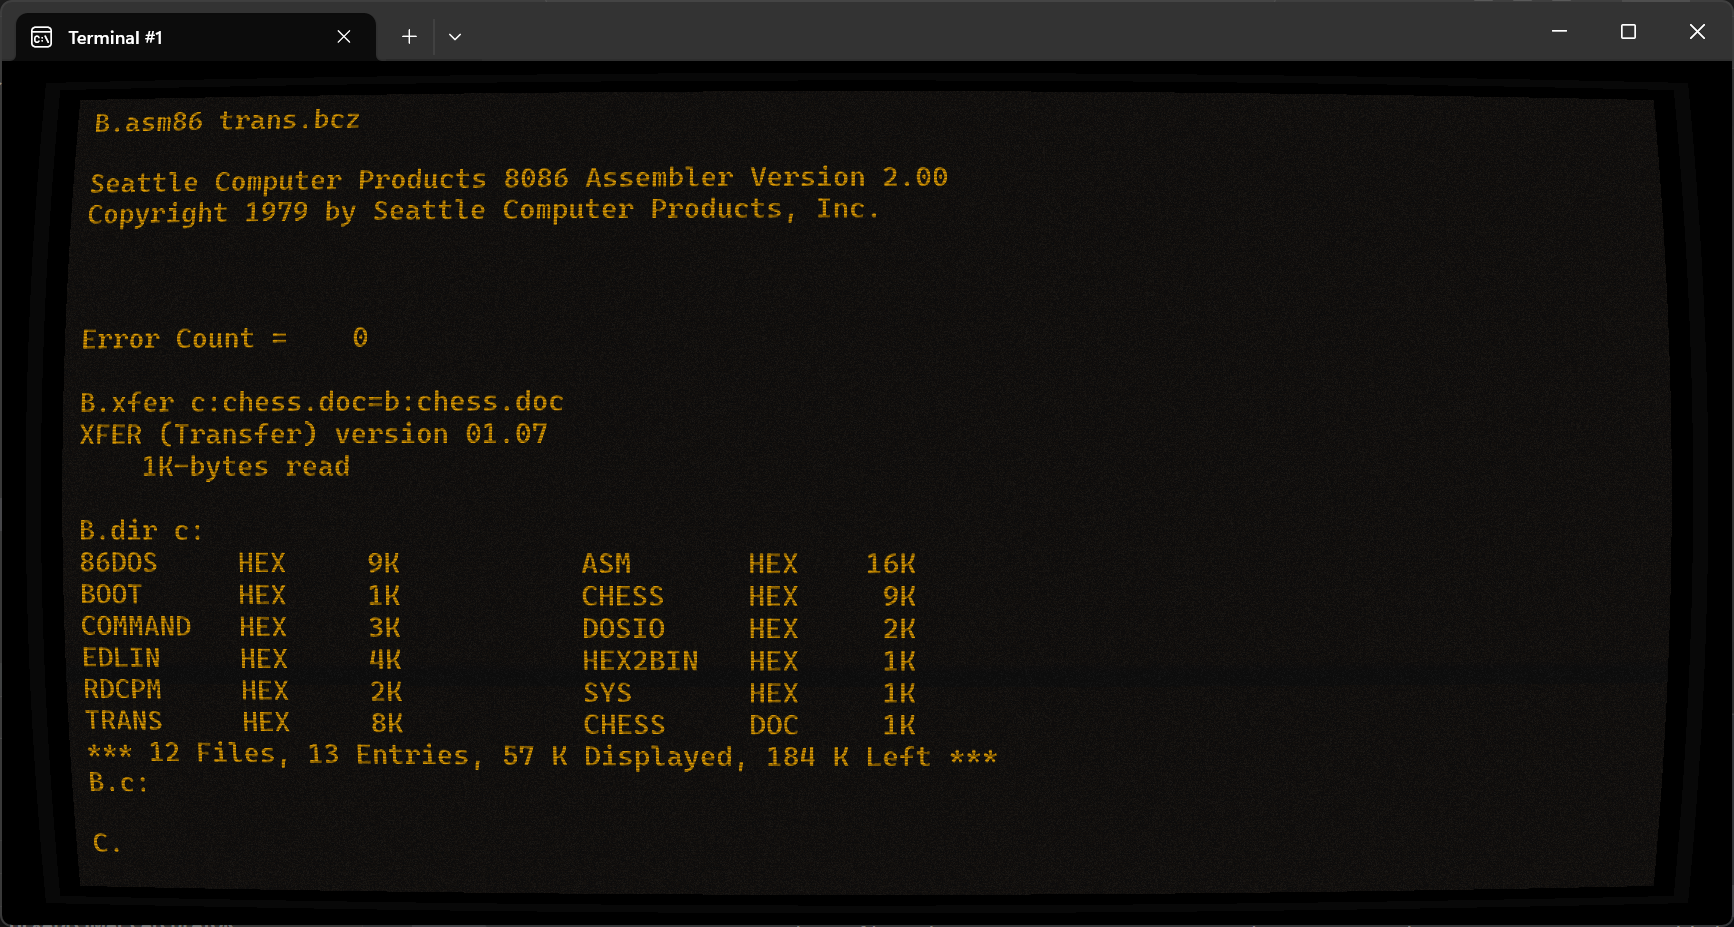Click the terminal icon on the tab

point(42,38)
